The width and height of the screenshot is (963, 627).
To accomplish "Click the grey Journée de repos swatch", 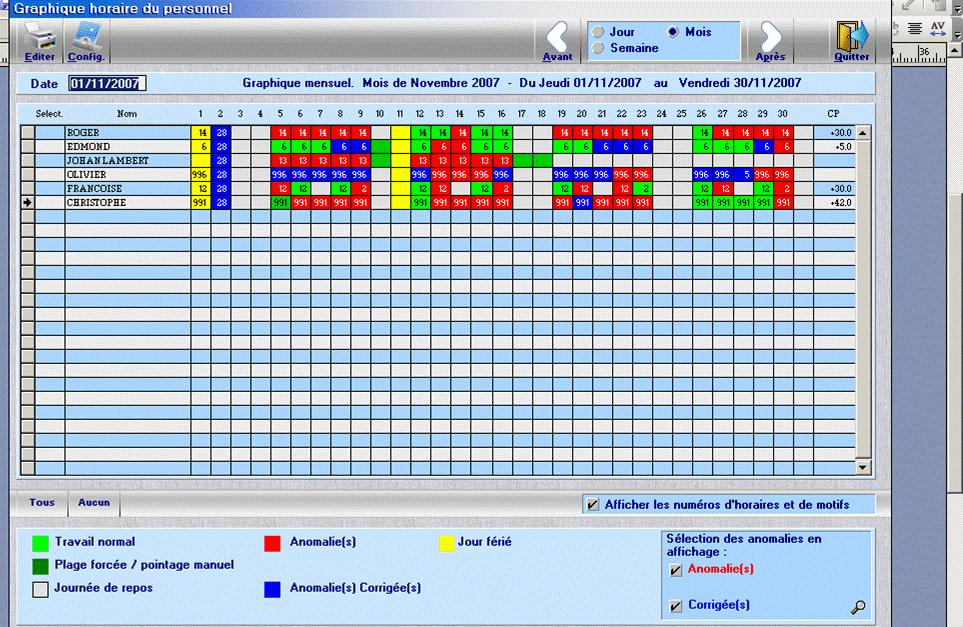I will tap(41, 590).
